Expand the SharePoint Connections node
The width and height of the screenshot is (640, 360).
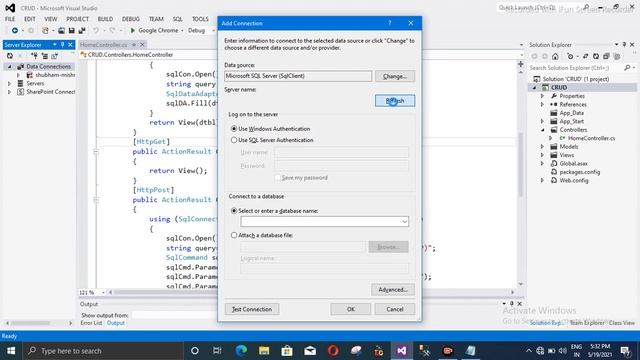click(9, 92)
